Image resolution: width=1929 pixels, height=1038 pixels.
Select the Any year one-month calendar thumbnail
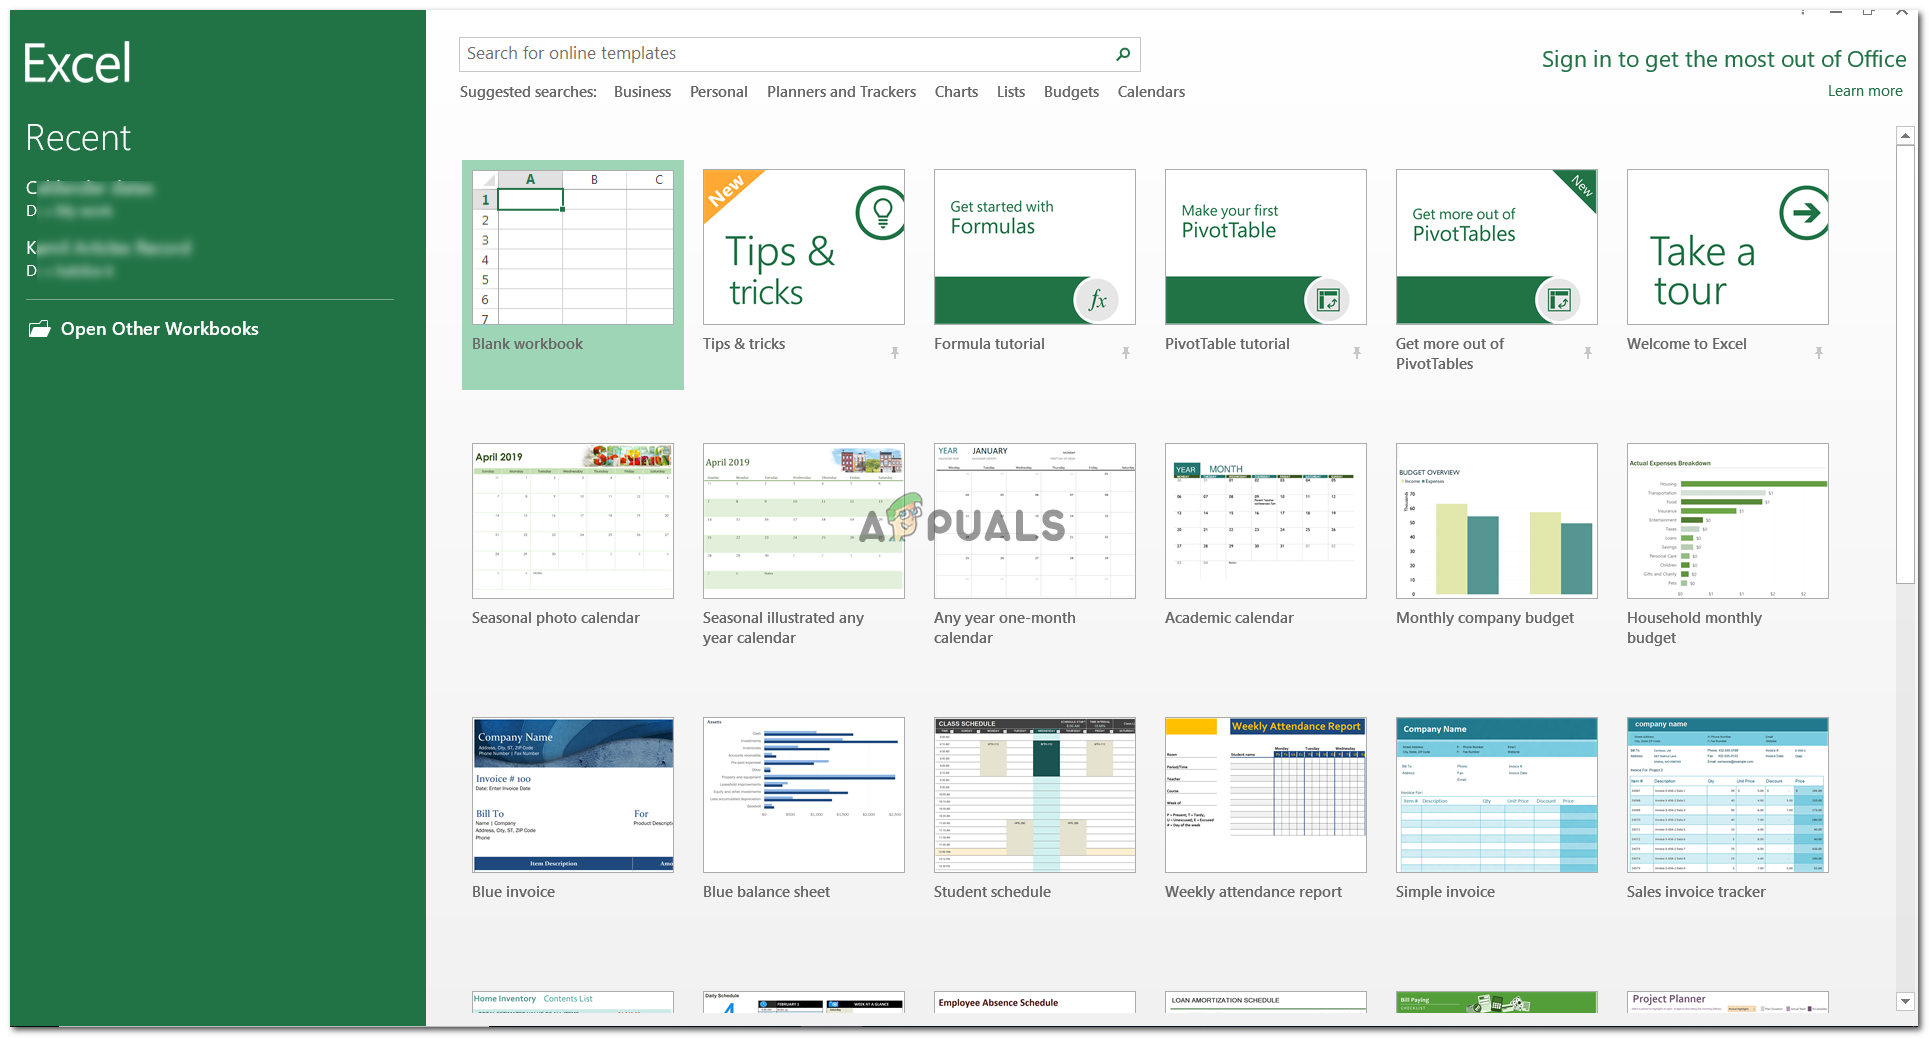click(x=1035, y=521)
